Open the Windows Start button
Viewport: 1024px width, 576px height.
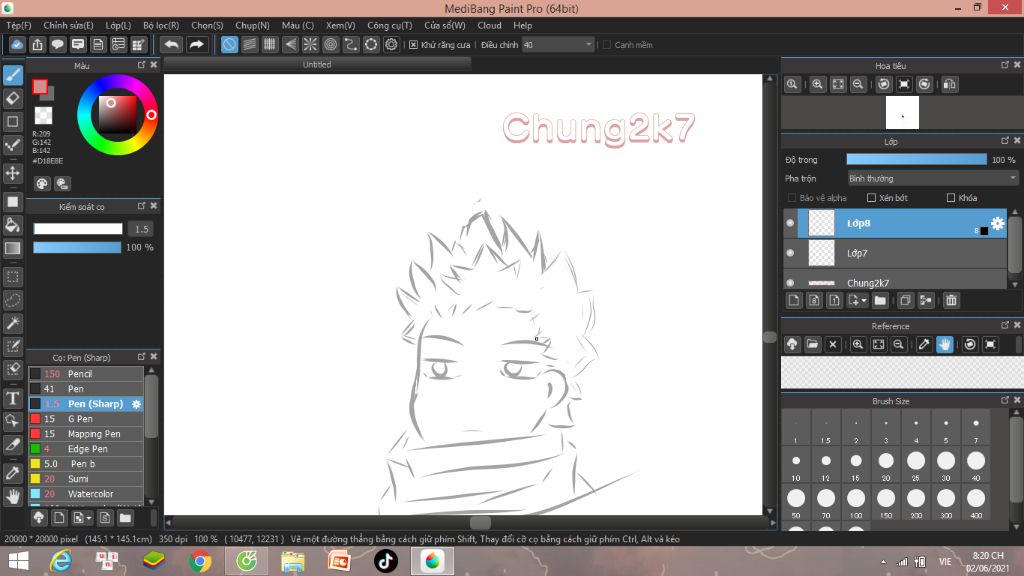pyautogui.click(x=18, y=561)
